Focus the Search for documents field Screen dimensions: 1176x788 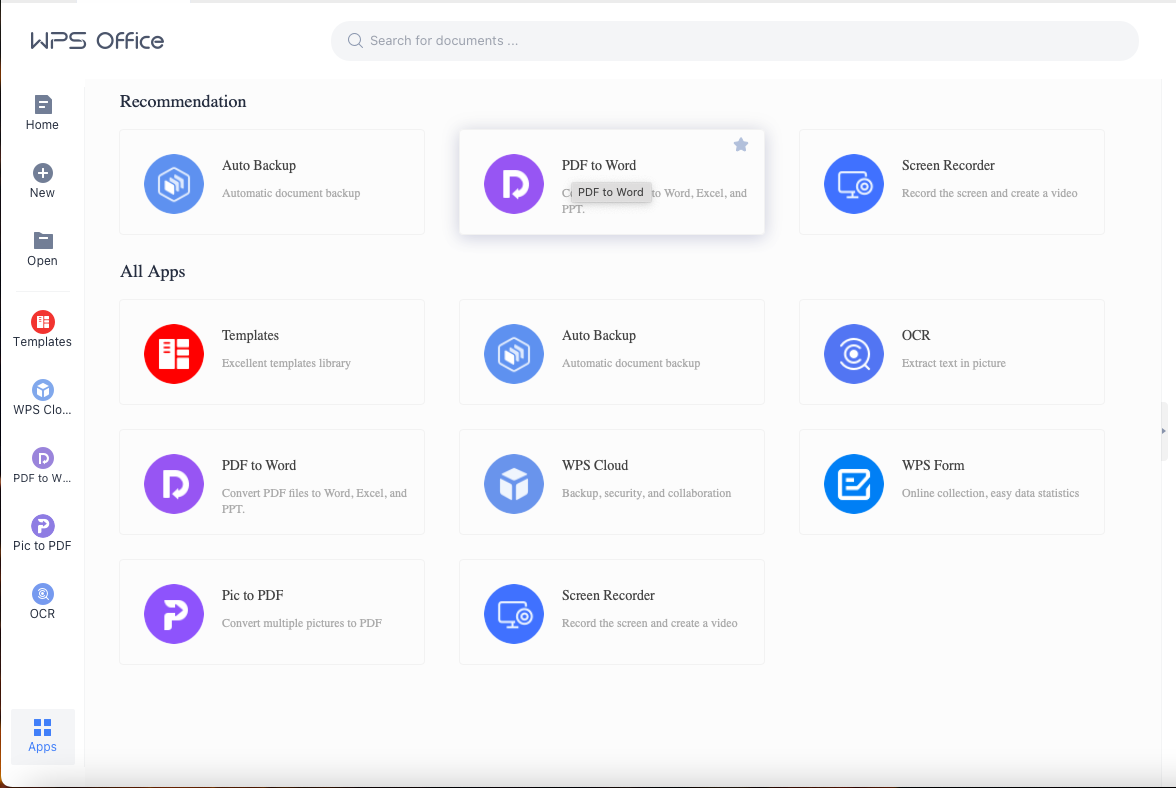pos(735,40)
